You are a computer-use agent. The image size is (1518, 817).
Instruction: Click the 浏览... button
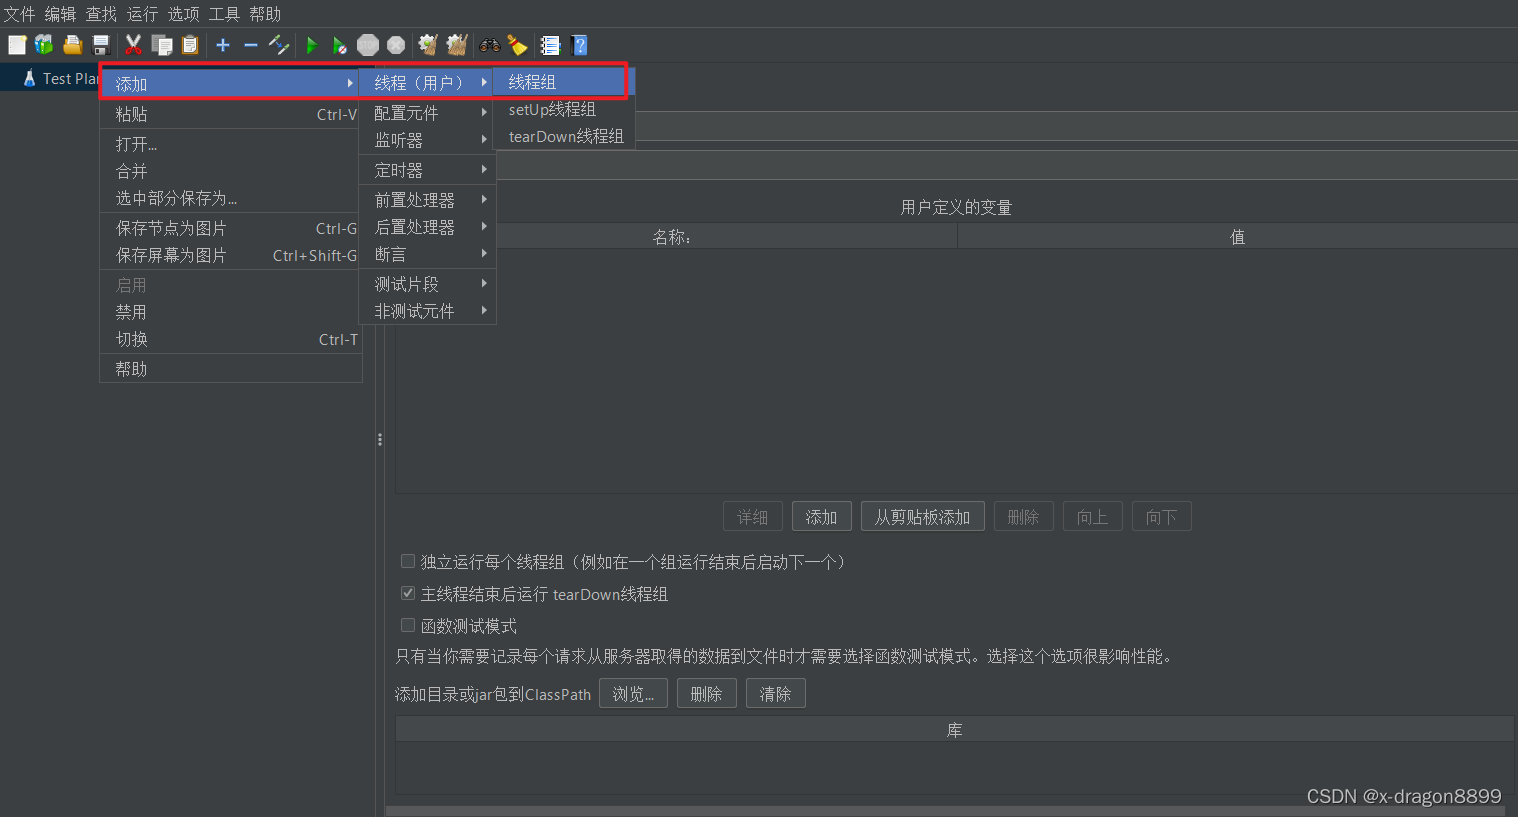click(633, 694)
